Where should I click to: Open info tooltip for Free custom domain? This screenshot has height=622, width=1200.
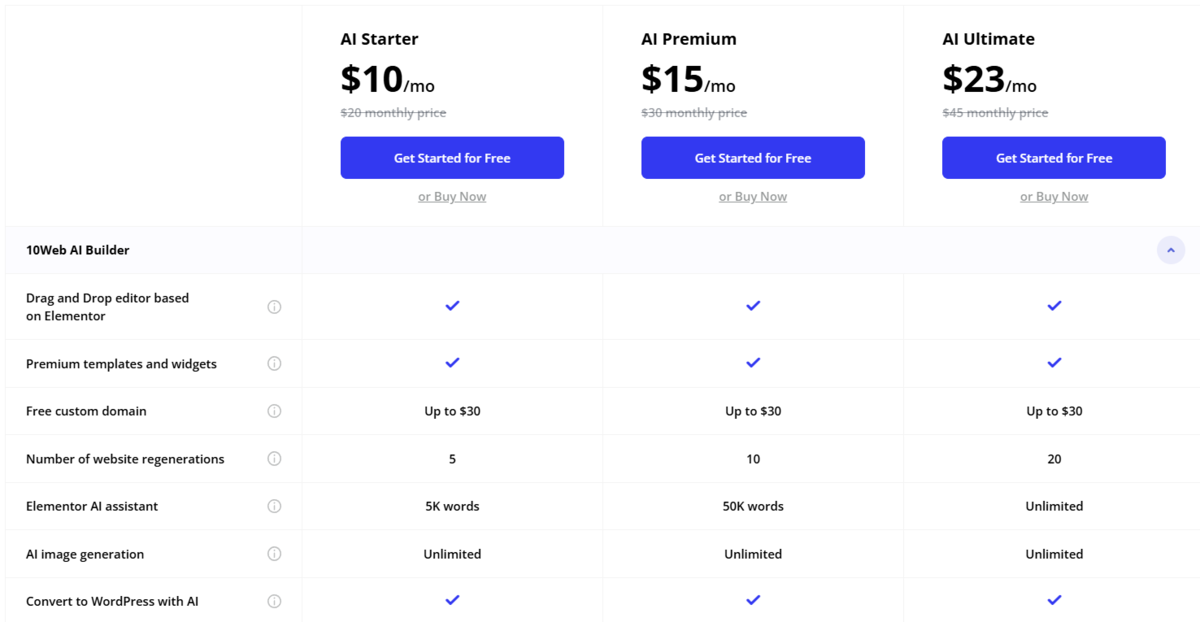[274, 411]
